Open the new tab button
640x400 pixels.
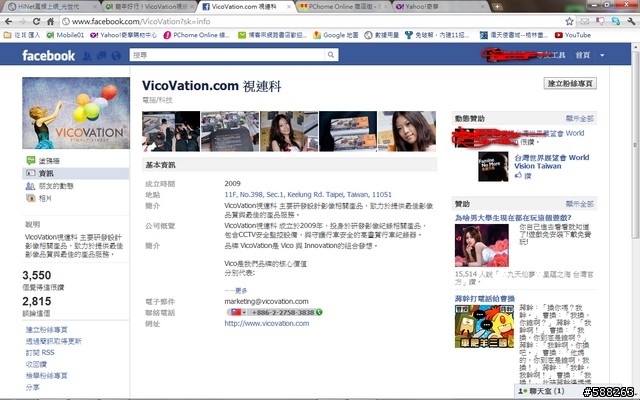pyautogui.click(x=497, y=7)
